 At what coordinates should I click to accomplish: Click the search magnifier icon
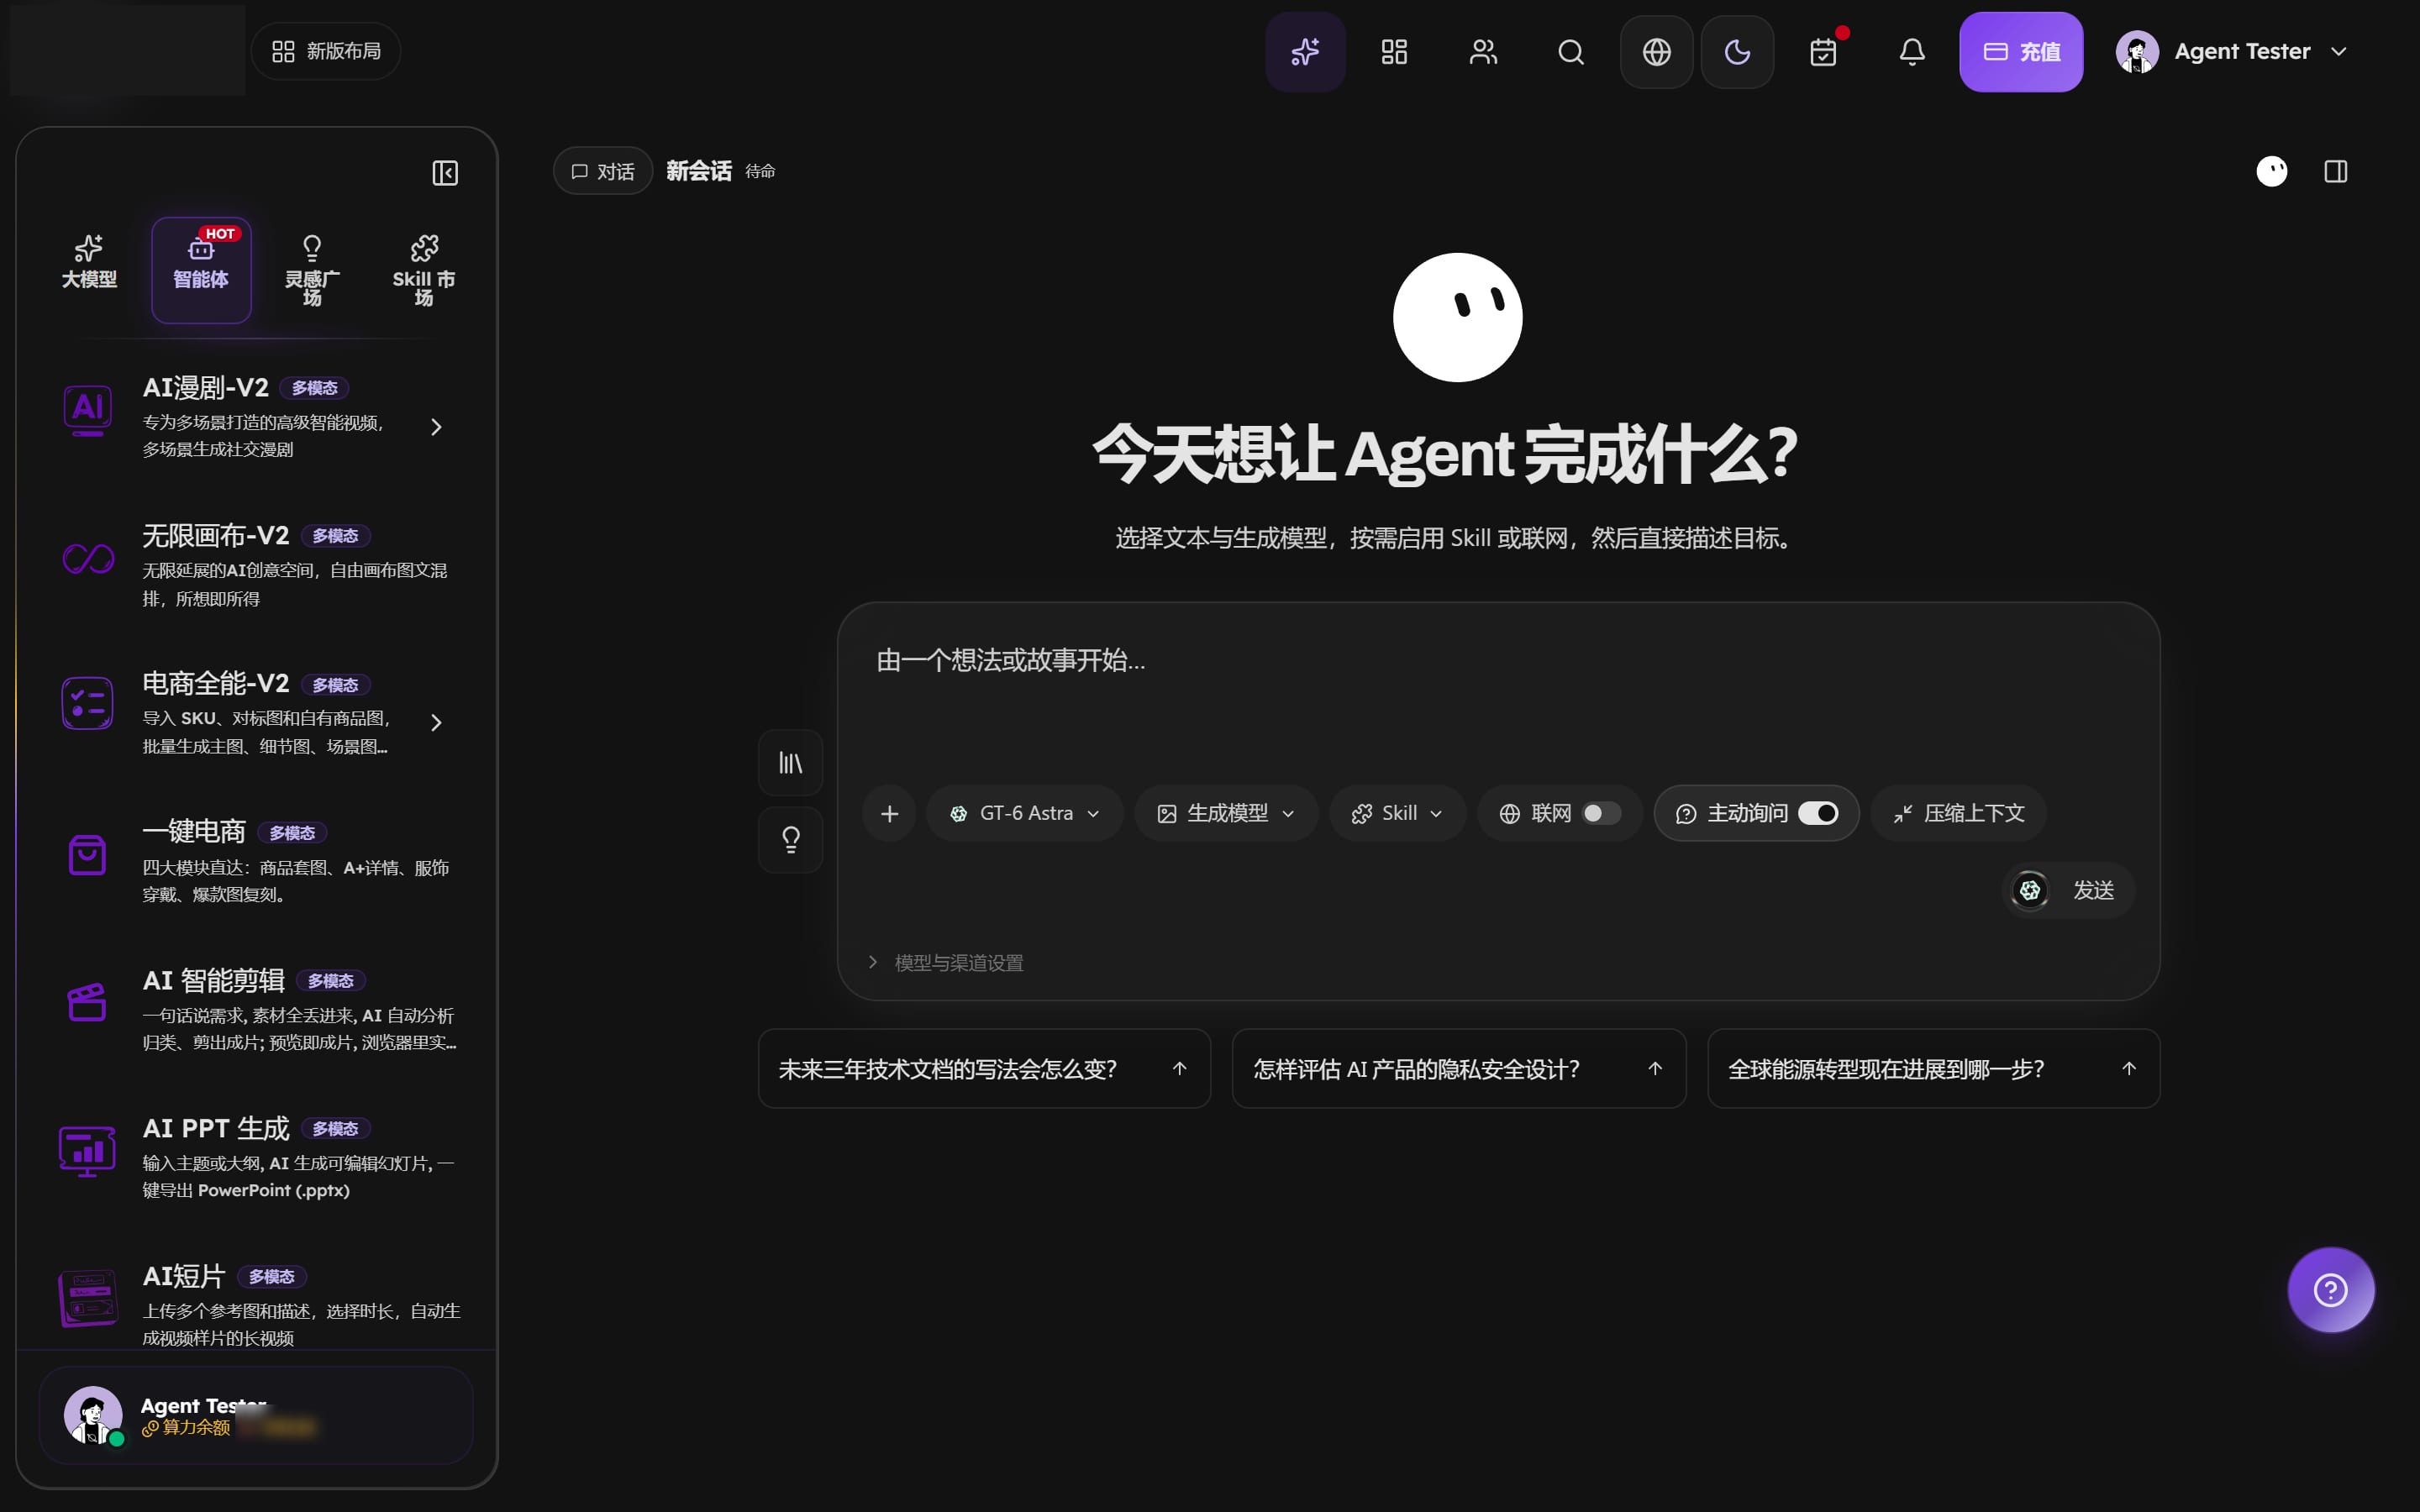point(1571,52)
